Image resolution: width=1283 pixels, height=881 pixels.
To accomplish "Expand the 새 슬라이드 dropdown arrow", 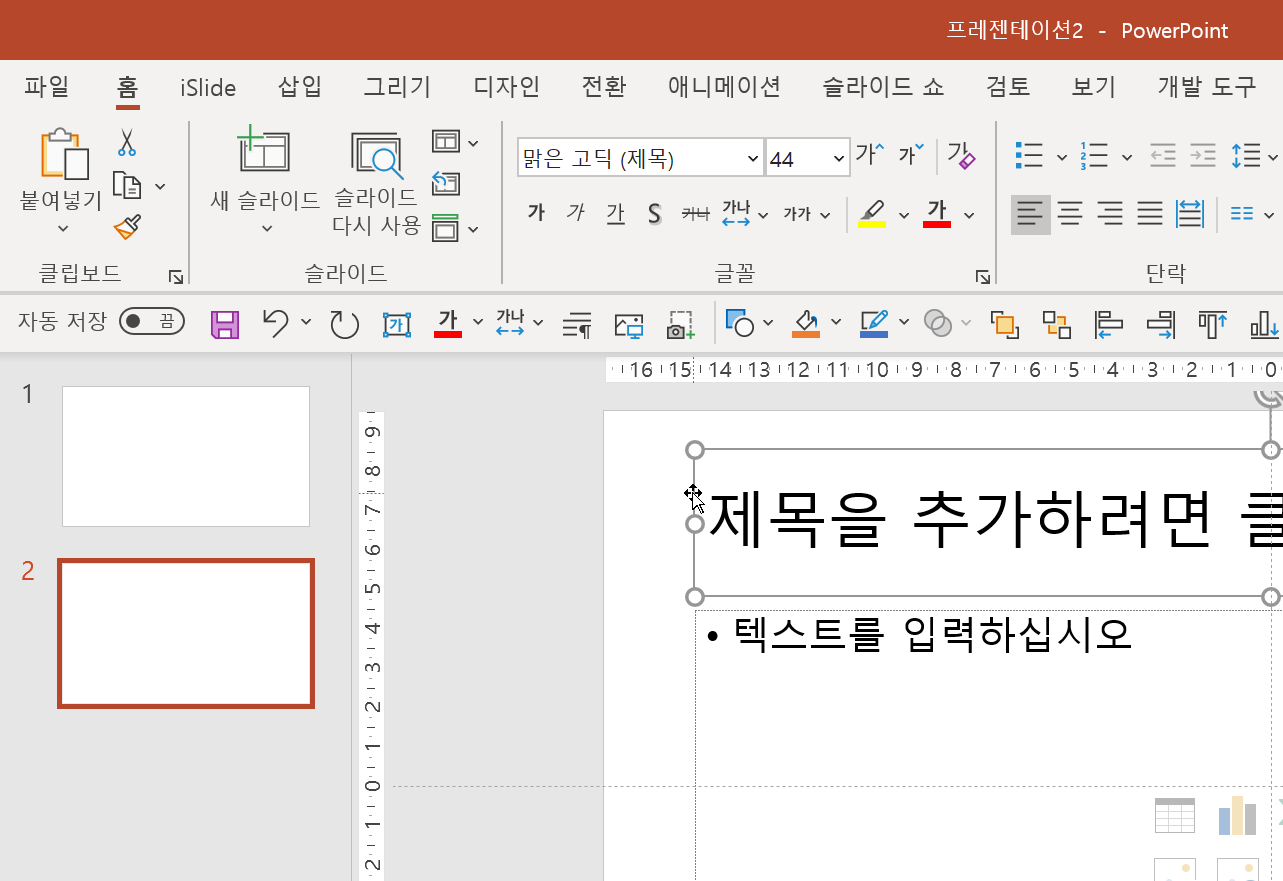I will 266,228.
